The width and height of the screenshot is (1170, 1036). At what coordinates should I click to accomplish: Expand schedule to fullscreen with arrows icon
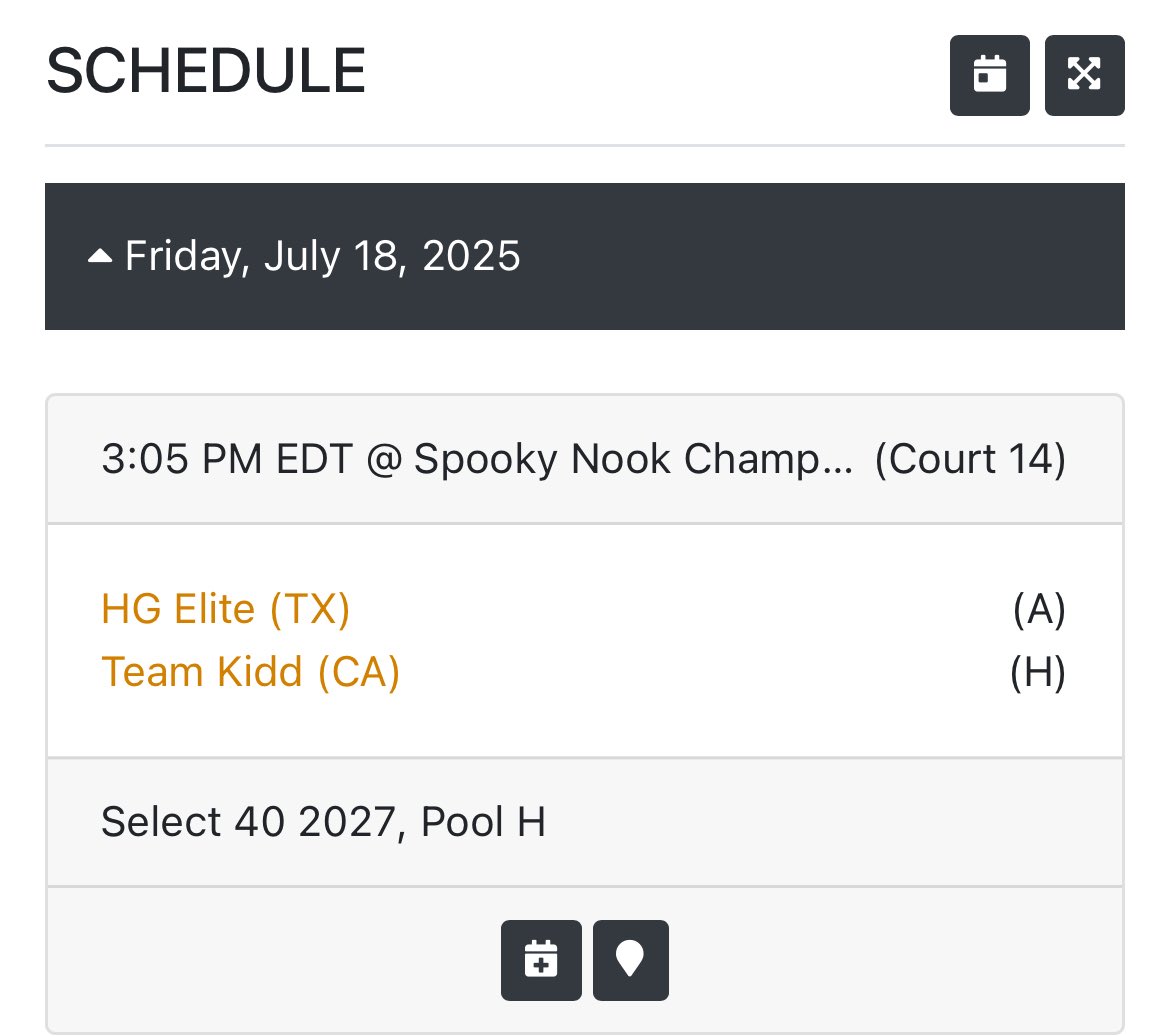[1084, 75]
